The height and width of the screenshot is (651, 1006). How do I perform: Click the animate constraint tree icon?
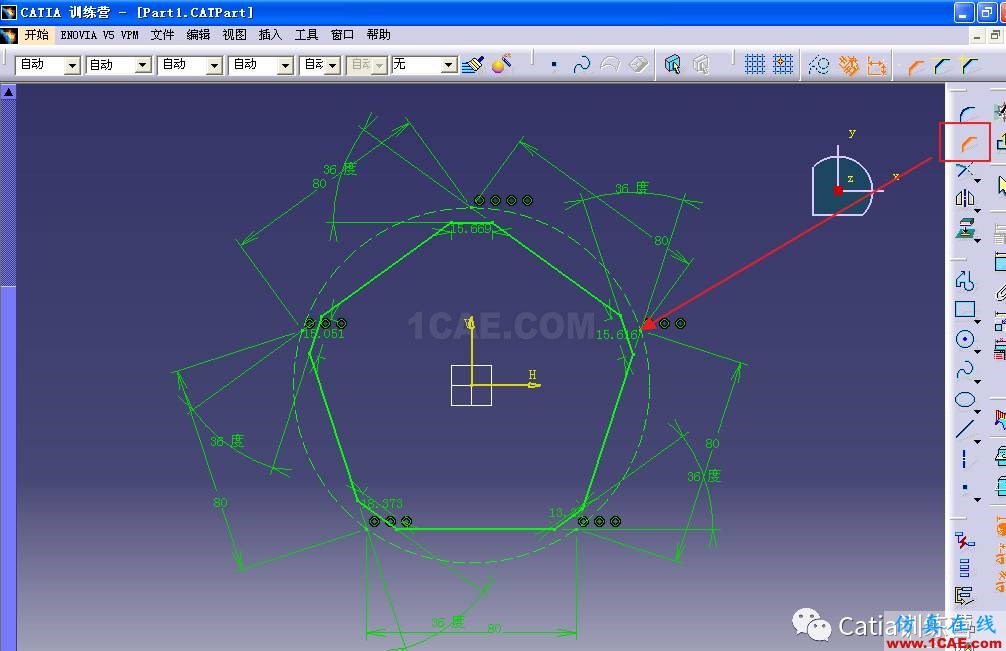(964, 596)
